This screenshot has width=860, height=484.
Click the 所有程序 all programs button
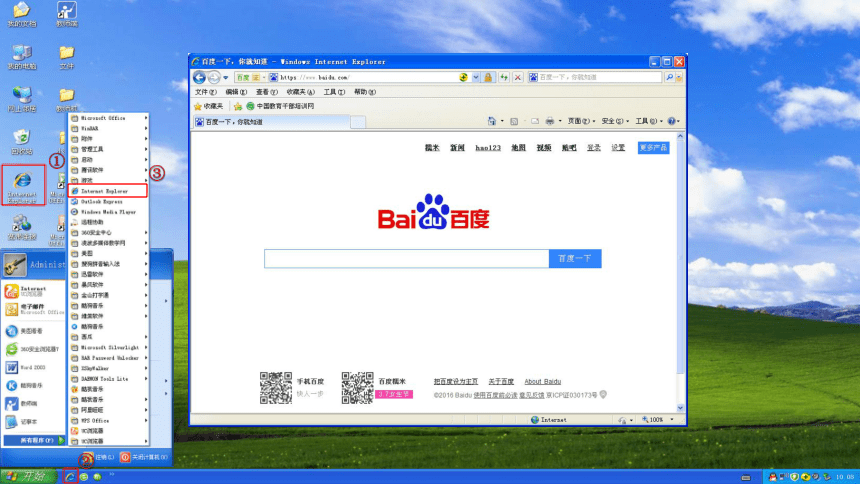(x=34, y=440)
